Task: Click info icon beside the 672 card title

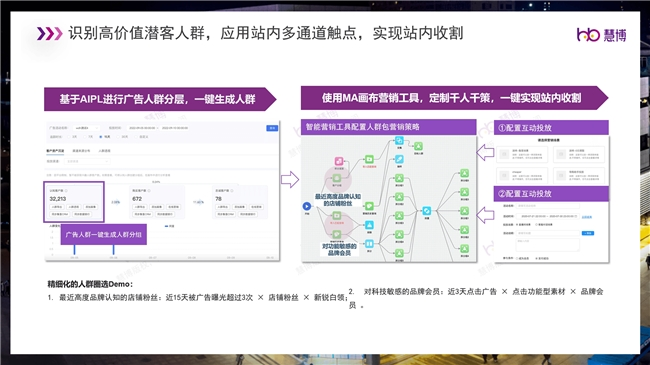Action: [x=149, y=190]
